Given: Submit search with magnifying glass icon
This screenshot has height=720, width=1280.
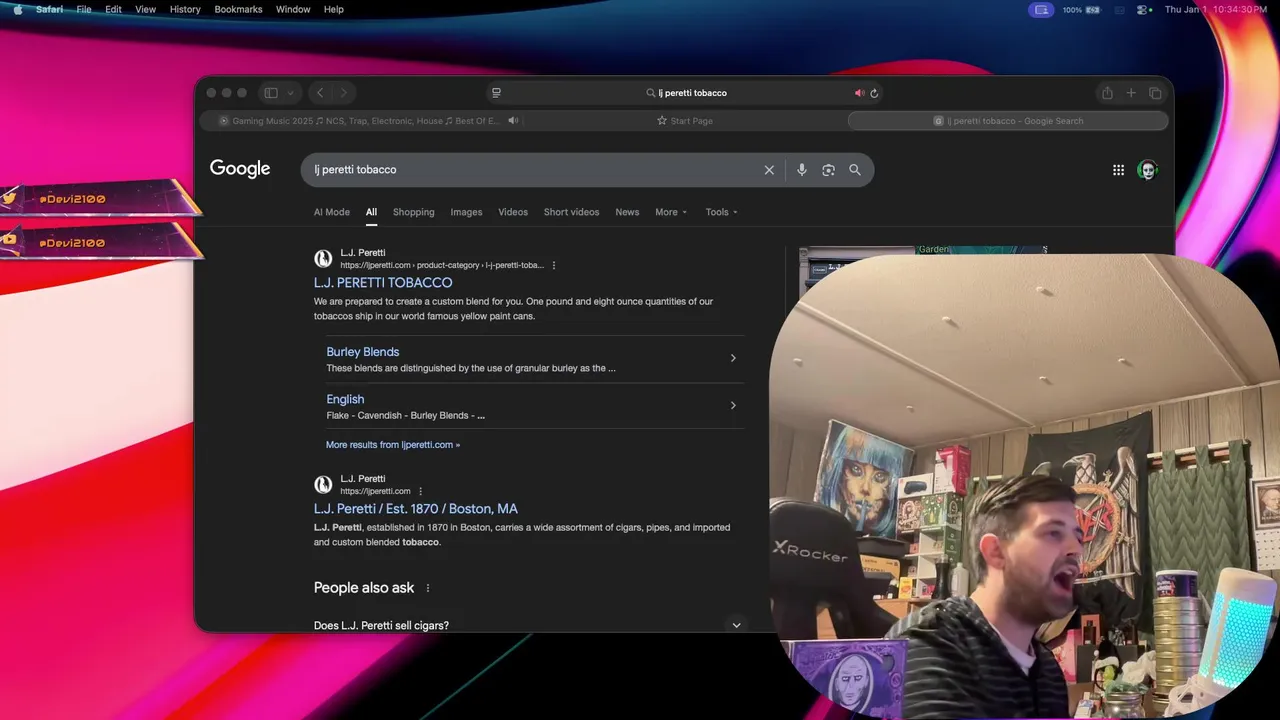Looking at the screenshot, I should (855, 170).
